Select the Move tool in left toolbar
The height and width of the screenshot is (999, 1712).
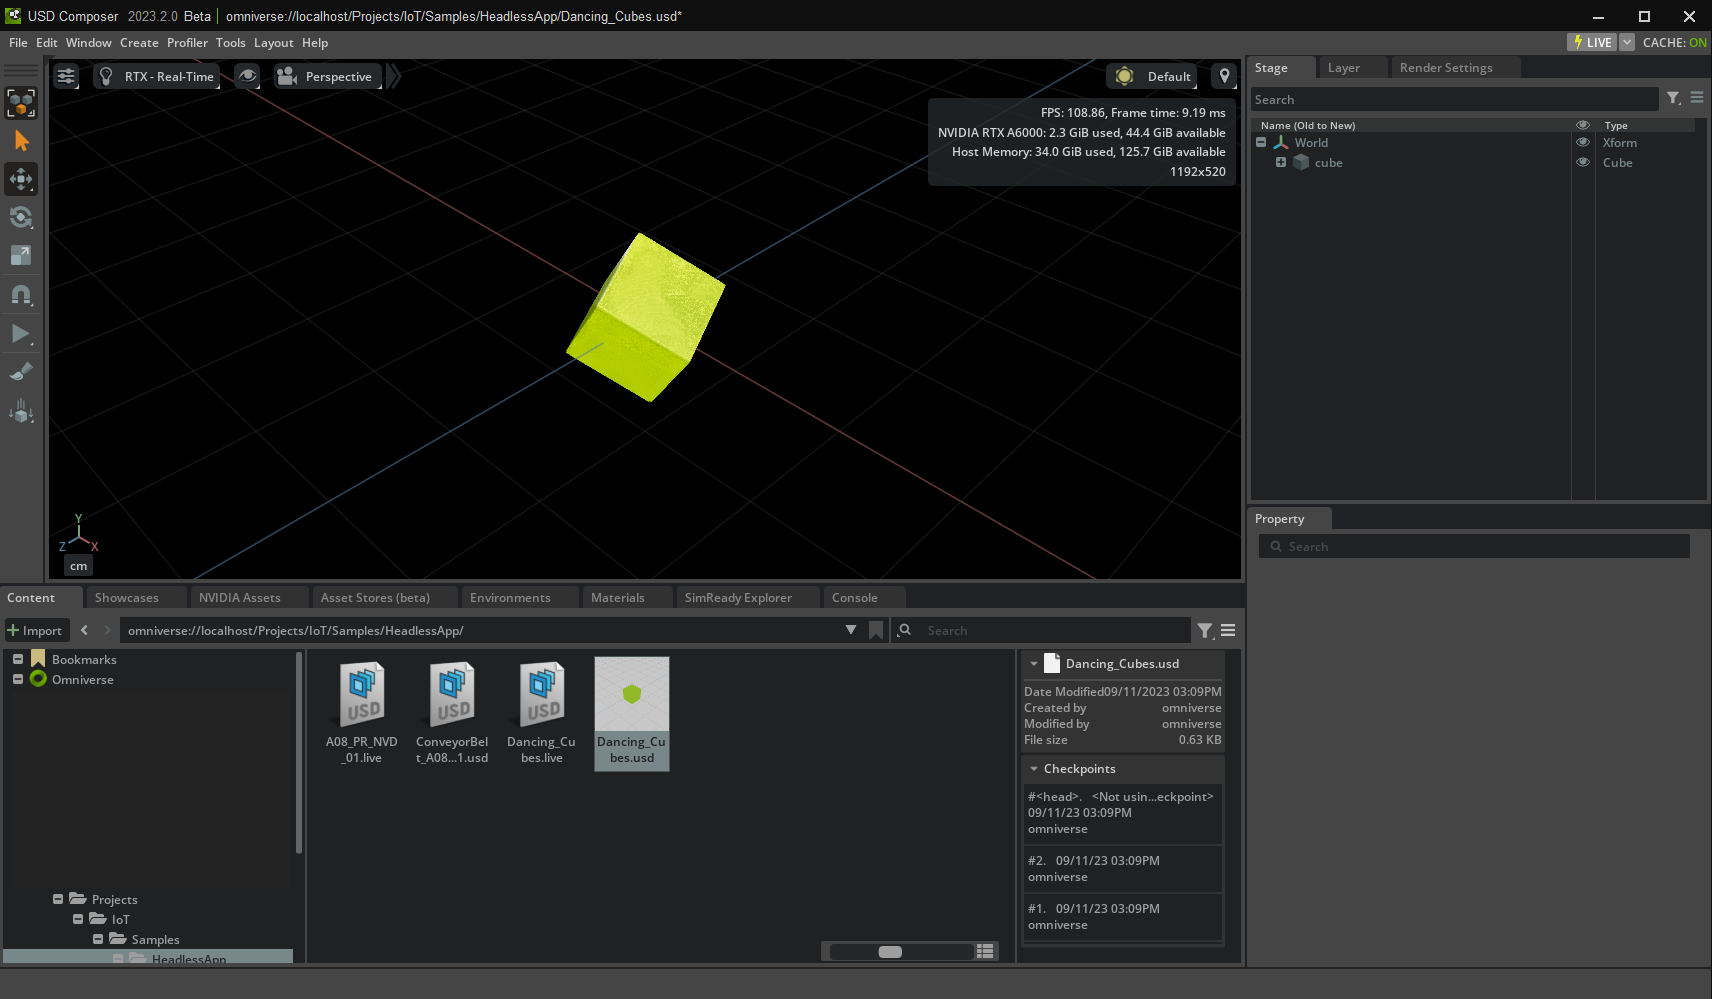pos(21,180)
